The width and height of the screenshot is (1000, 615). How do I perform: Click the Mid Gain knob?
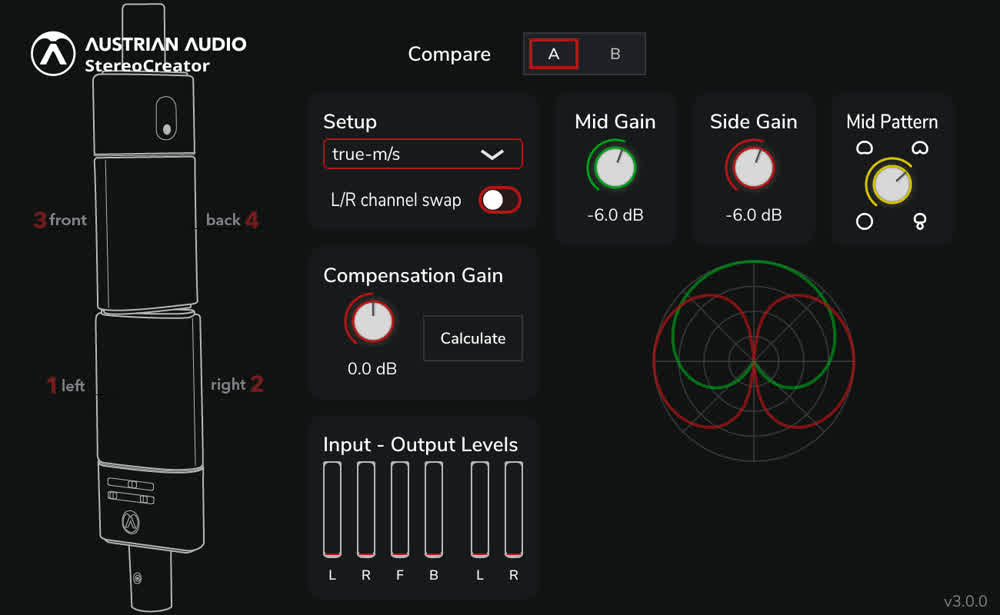(615, 167)
